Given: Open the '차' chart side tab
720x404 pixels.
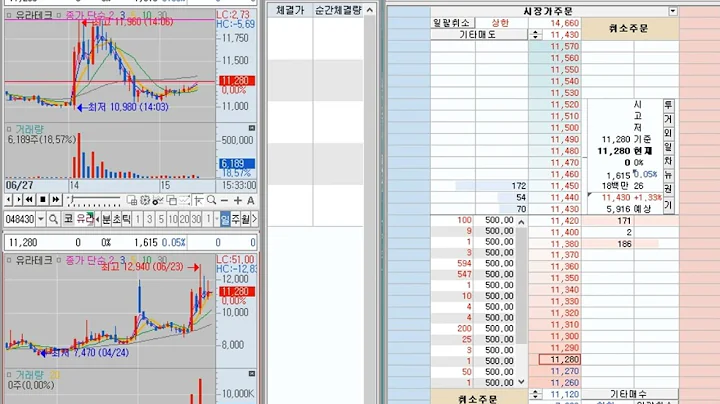Looking at the screenshot, I should 669,161.
